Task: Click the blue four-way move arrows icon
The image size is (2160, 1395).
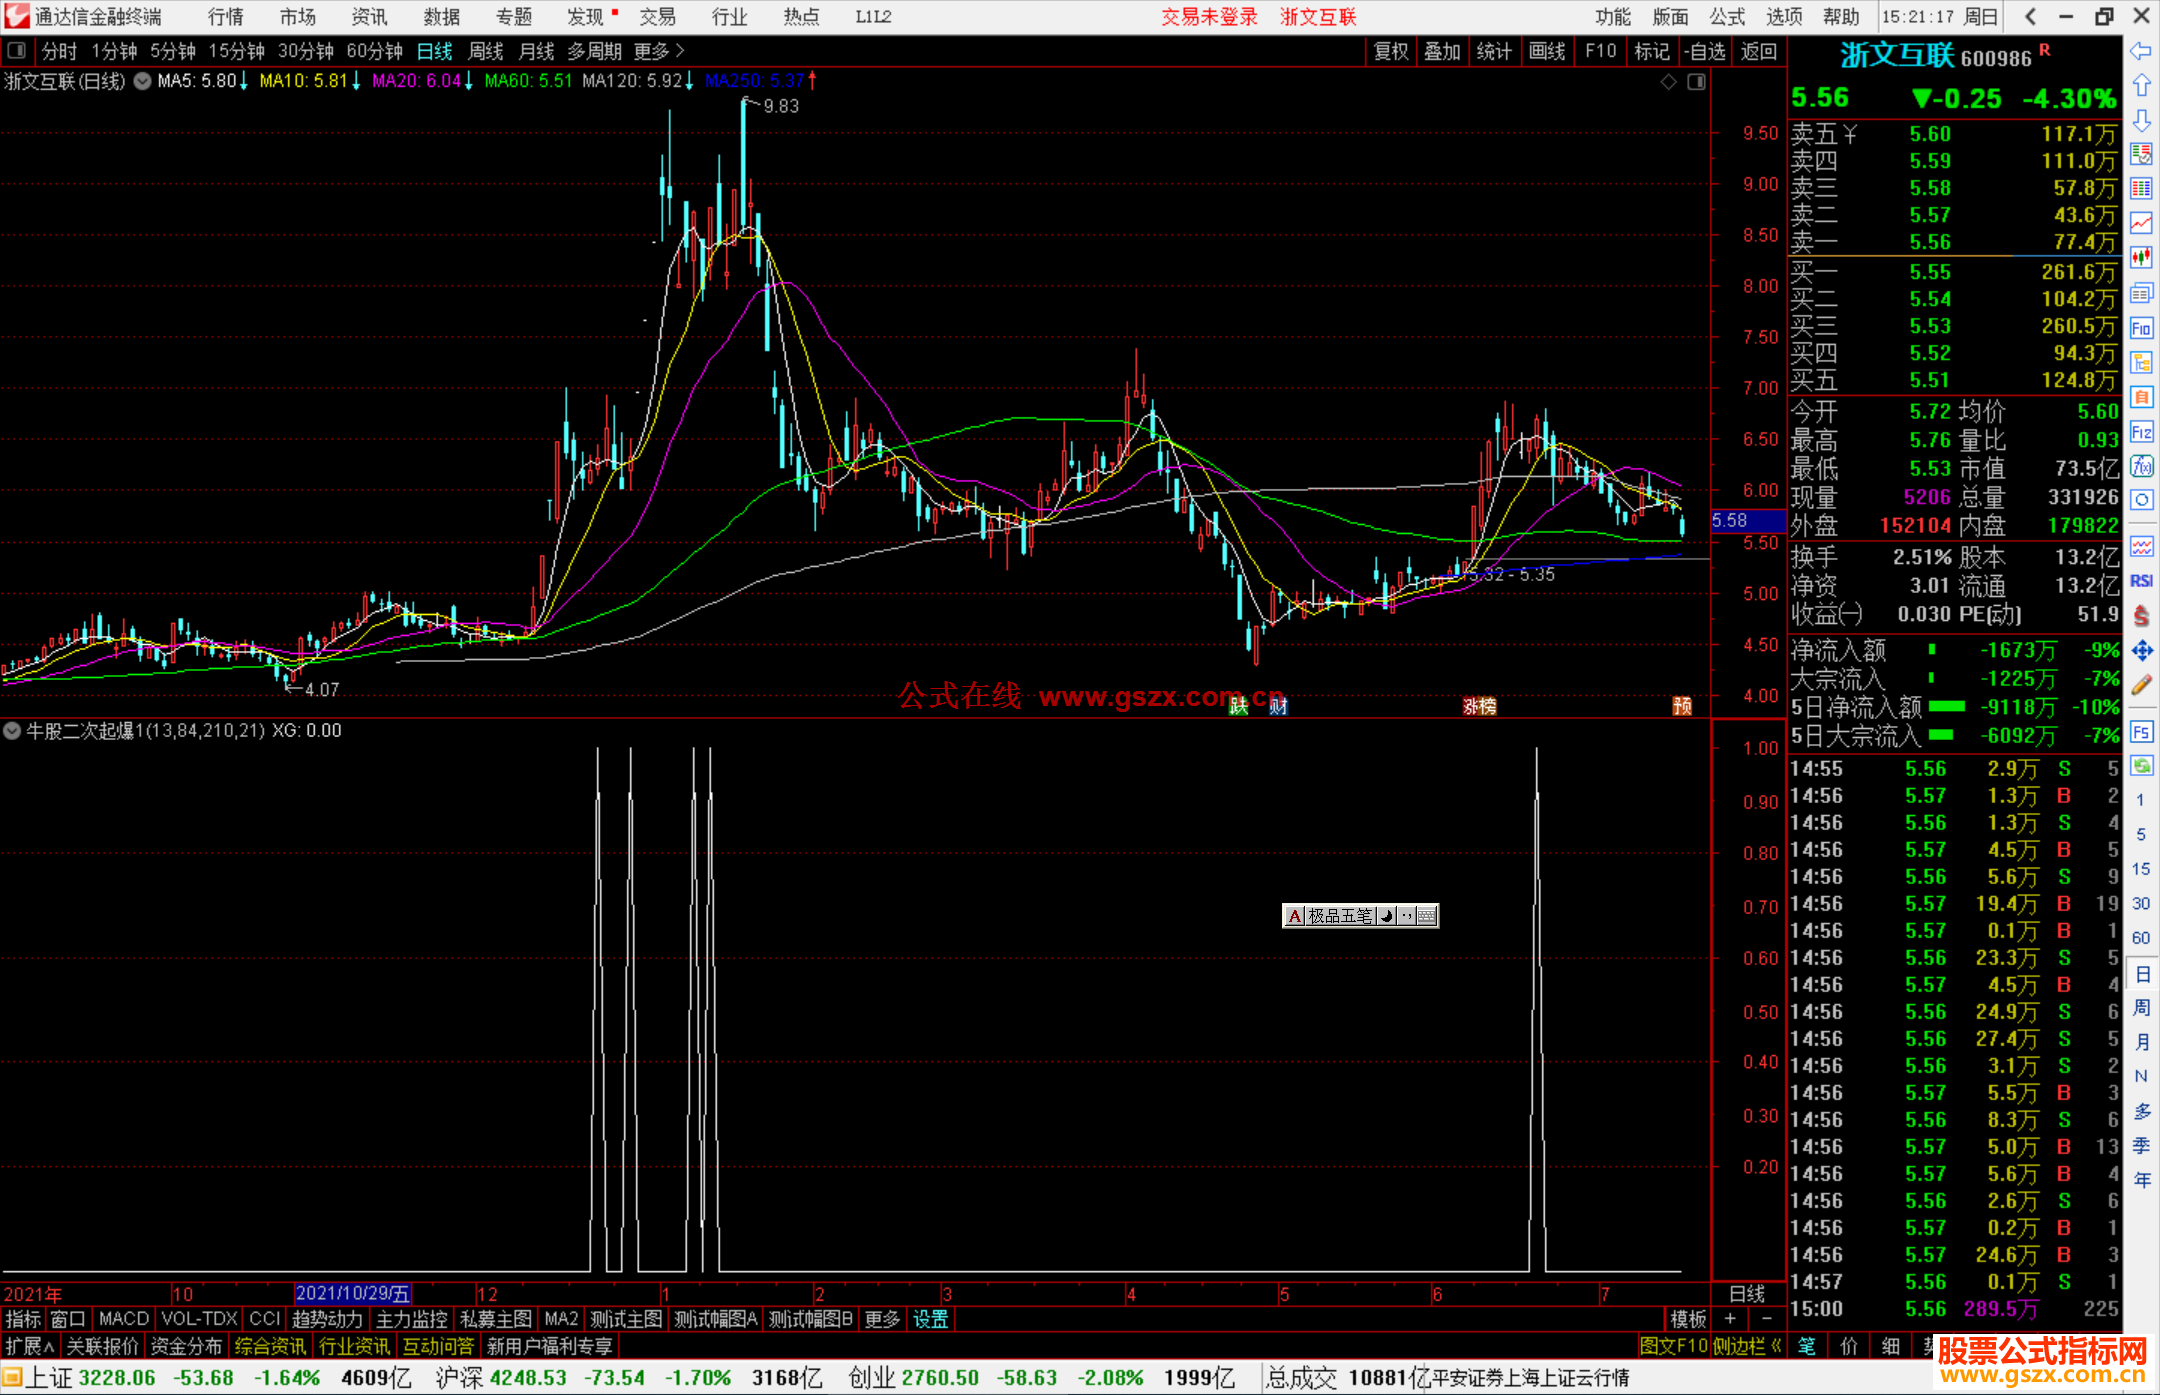Action: [x=2141, y=650]
